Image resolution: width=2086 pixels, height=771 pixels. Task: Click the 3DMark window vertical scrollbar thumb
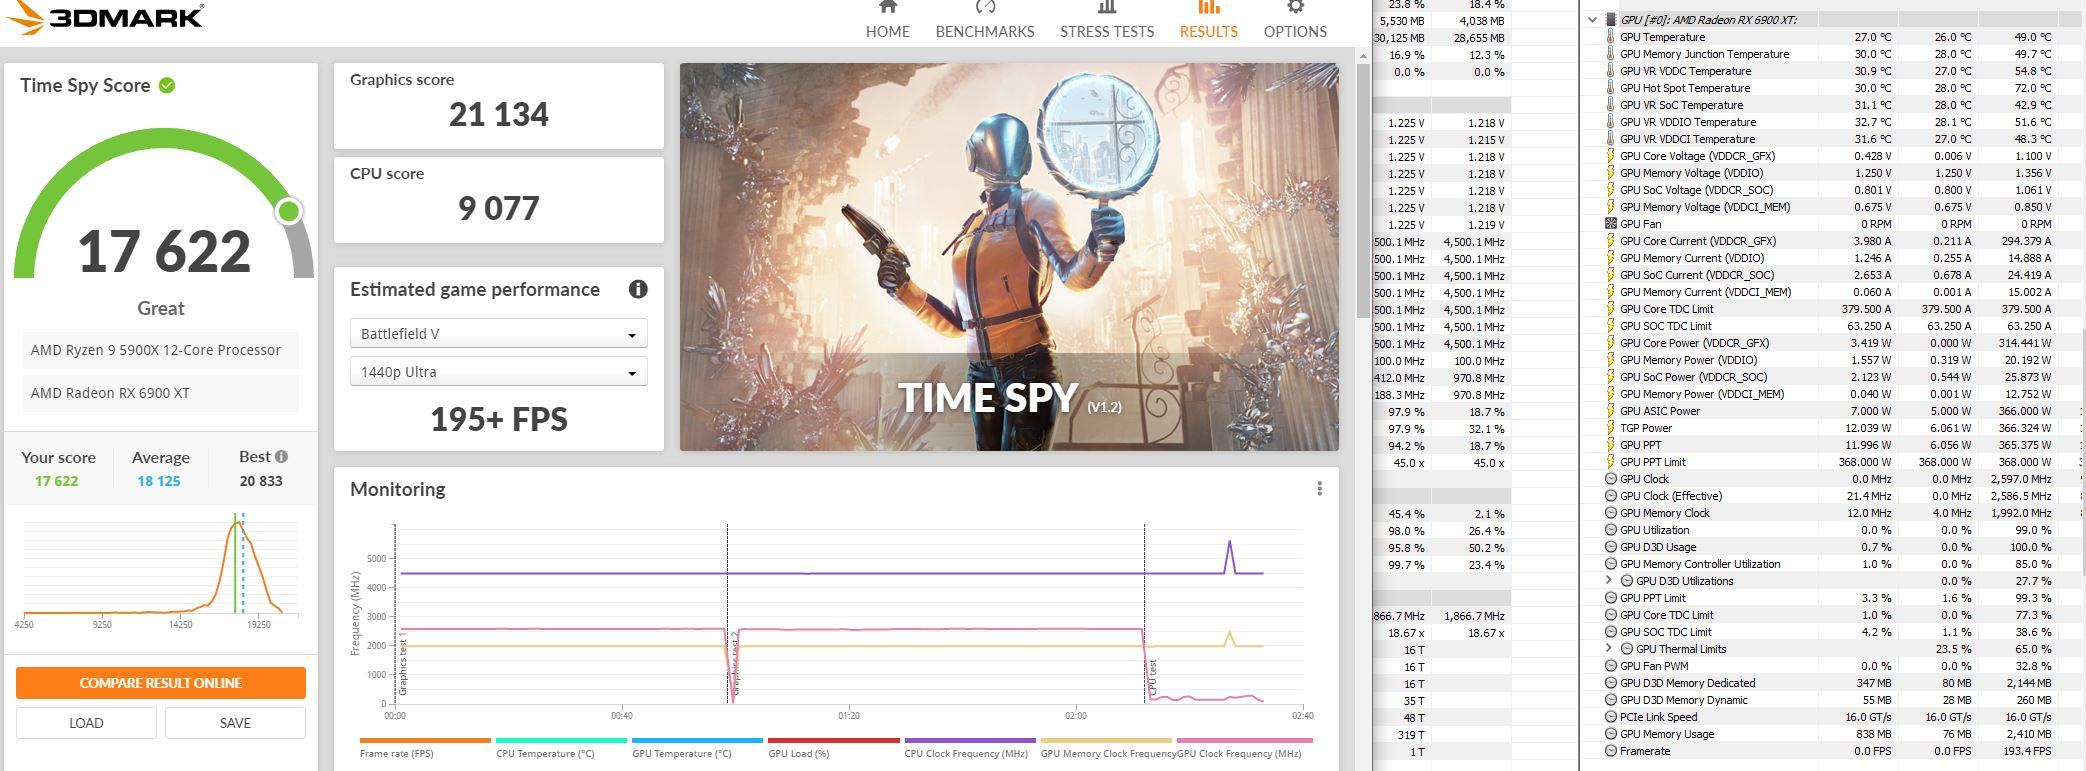[1362, 192]
